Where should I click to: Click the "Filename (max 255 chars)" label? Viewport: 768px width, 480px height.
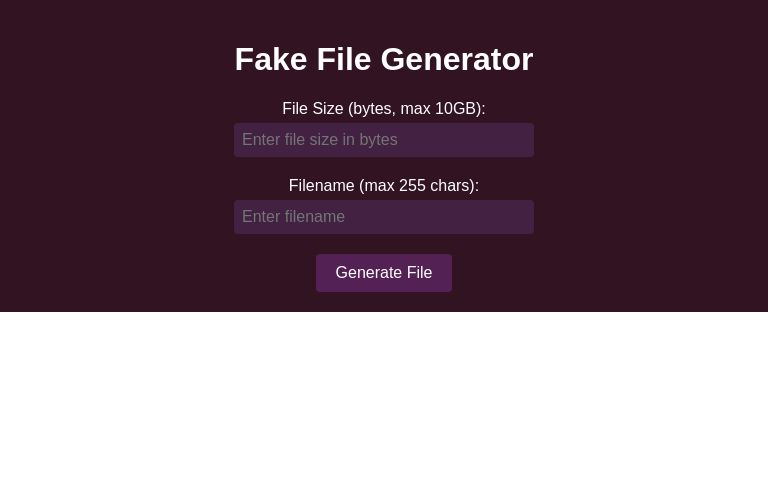[x=383, y=185]
